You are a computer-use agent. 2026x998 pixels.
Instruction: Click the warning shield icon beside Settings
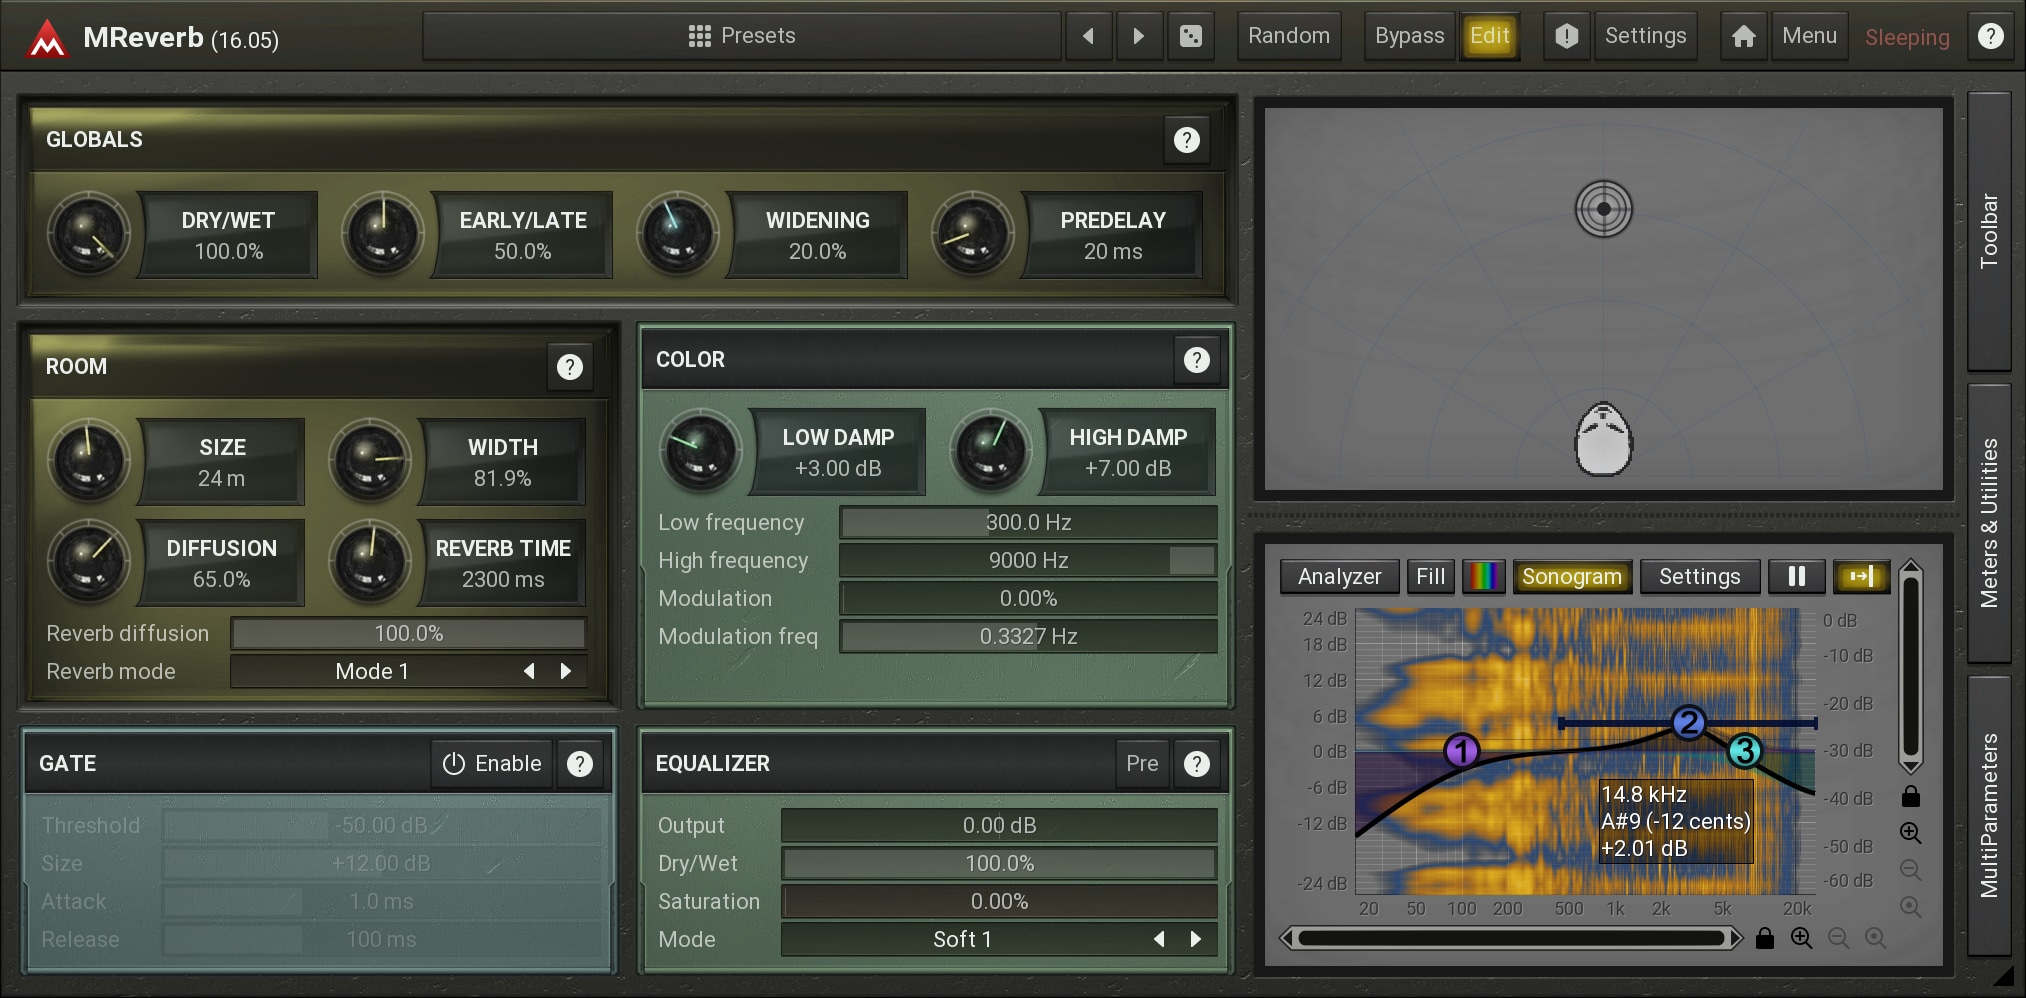[x=1566, y=36]
